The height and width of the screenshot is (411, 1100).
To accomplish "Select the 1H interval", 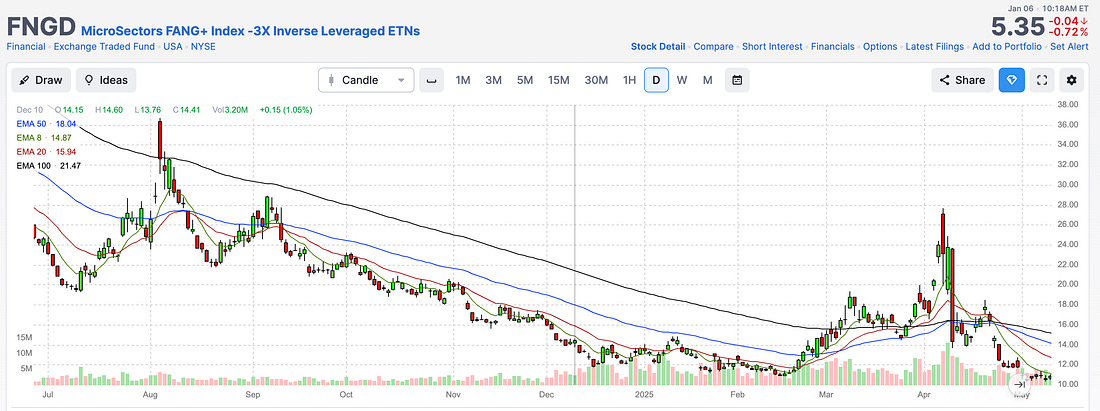I will [629, 80].
